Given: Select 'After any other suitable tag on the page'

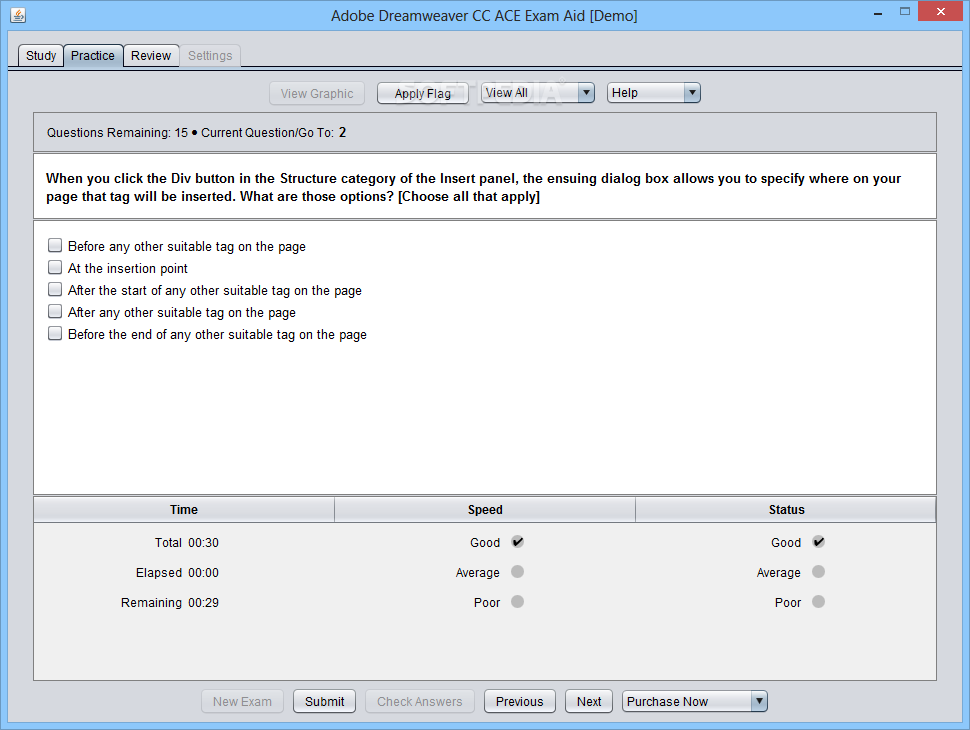Looking at the screenshot, I should pyautogui.click(x=55, y=311).
